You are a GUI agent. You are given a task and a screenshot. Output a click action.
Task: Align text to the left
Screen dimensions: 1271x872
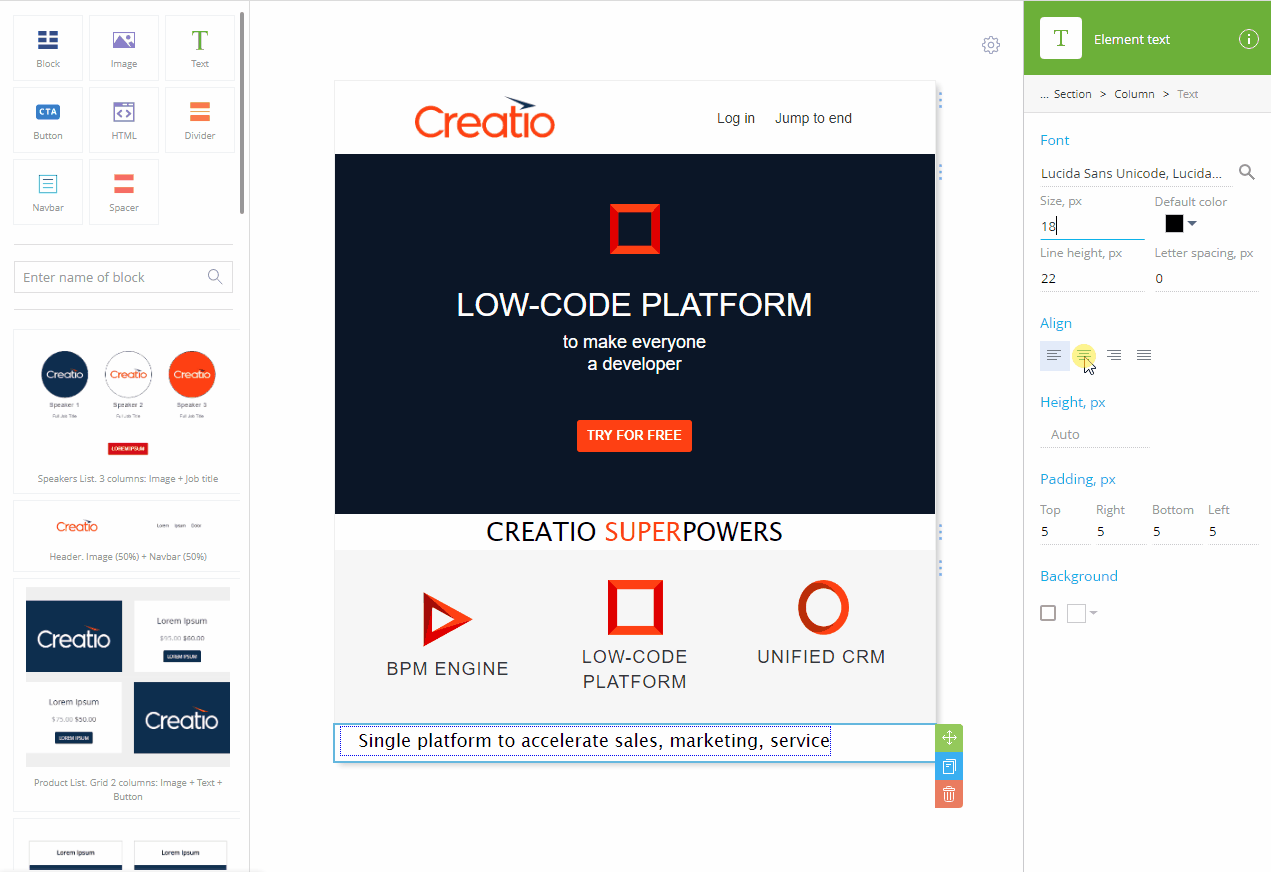click(1054, 355)
